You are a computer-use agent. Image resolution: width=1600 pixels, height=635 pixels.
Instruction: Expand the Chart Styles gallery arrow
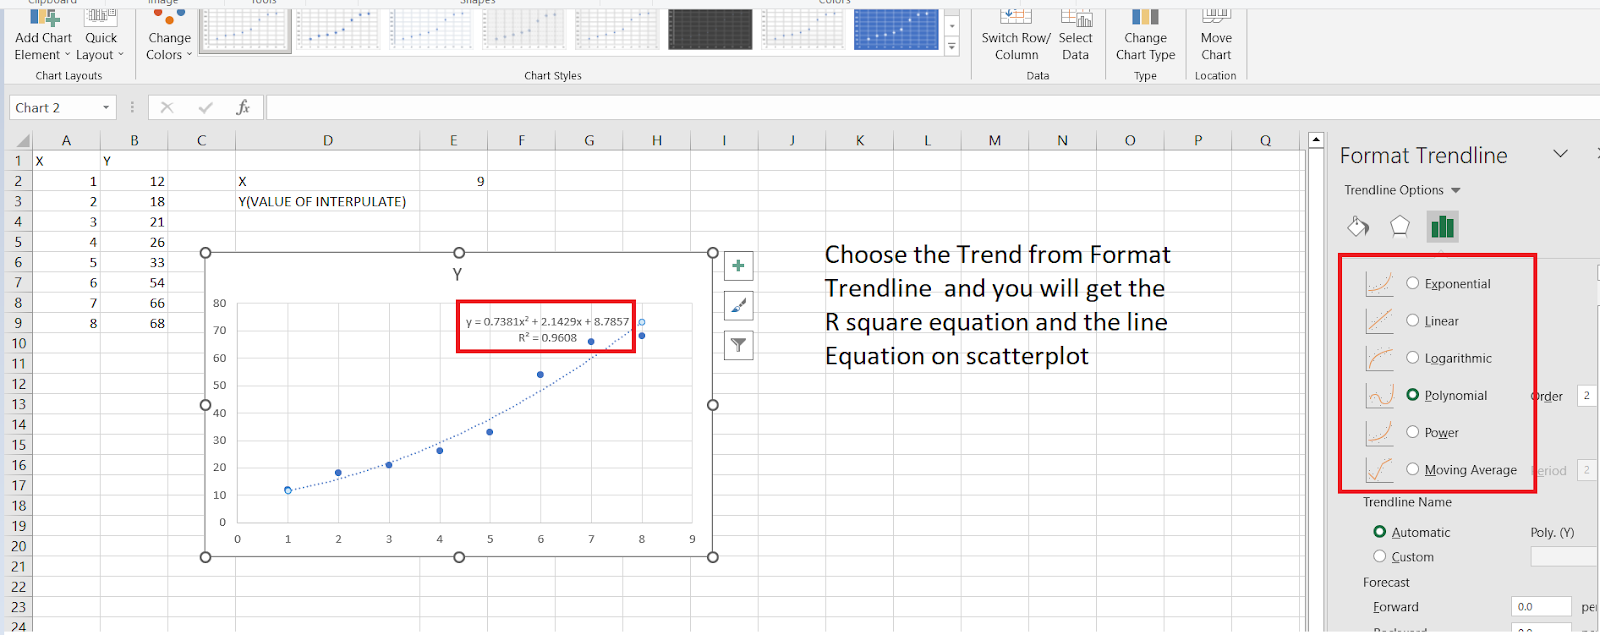click(952, 46)
